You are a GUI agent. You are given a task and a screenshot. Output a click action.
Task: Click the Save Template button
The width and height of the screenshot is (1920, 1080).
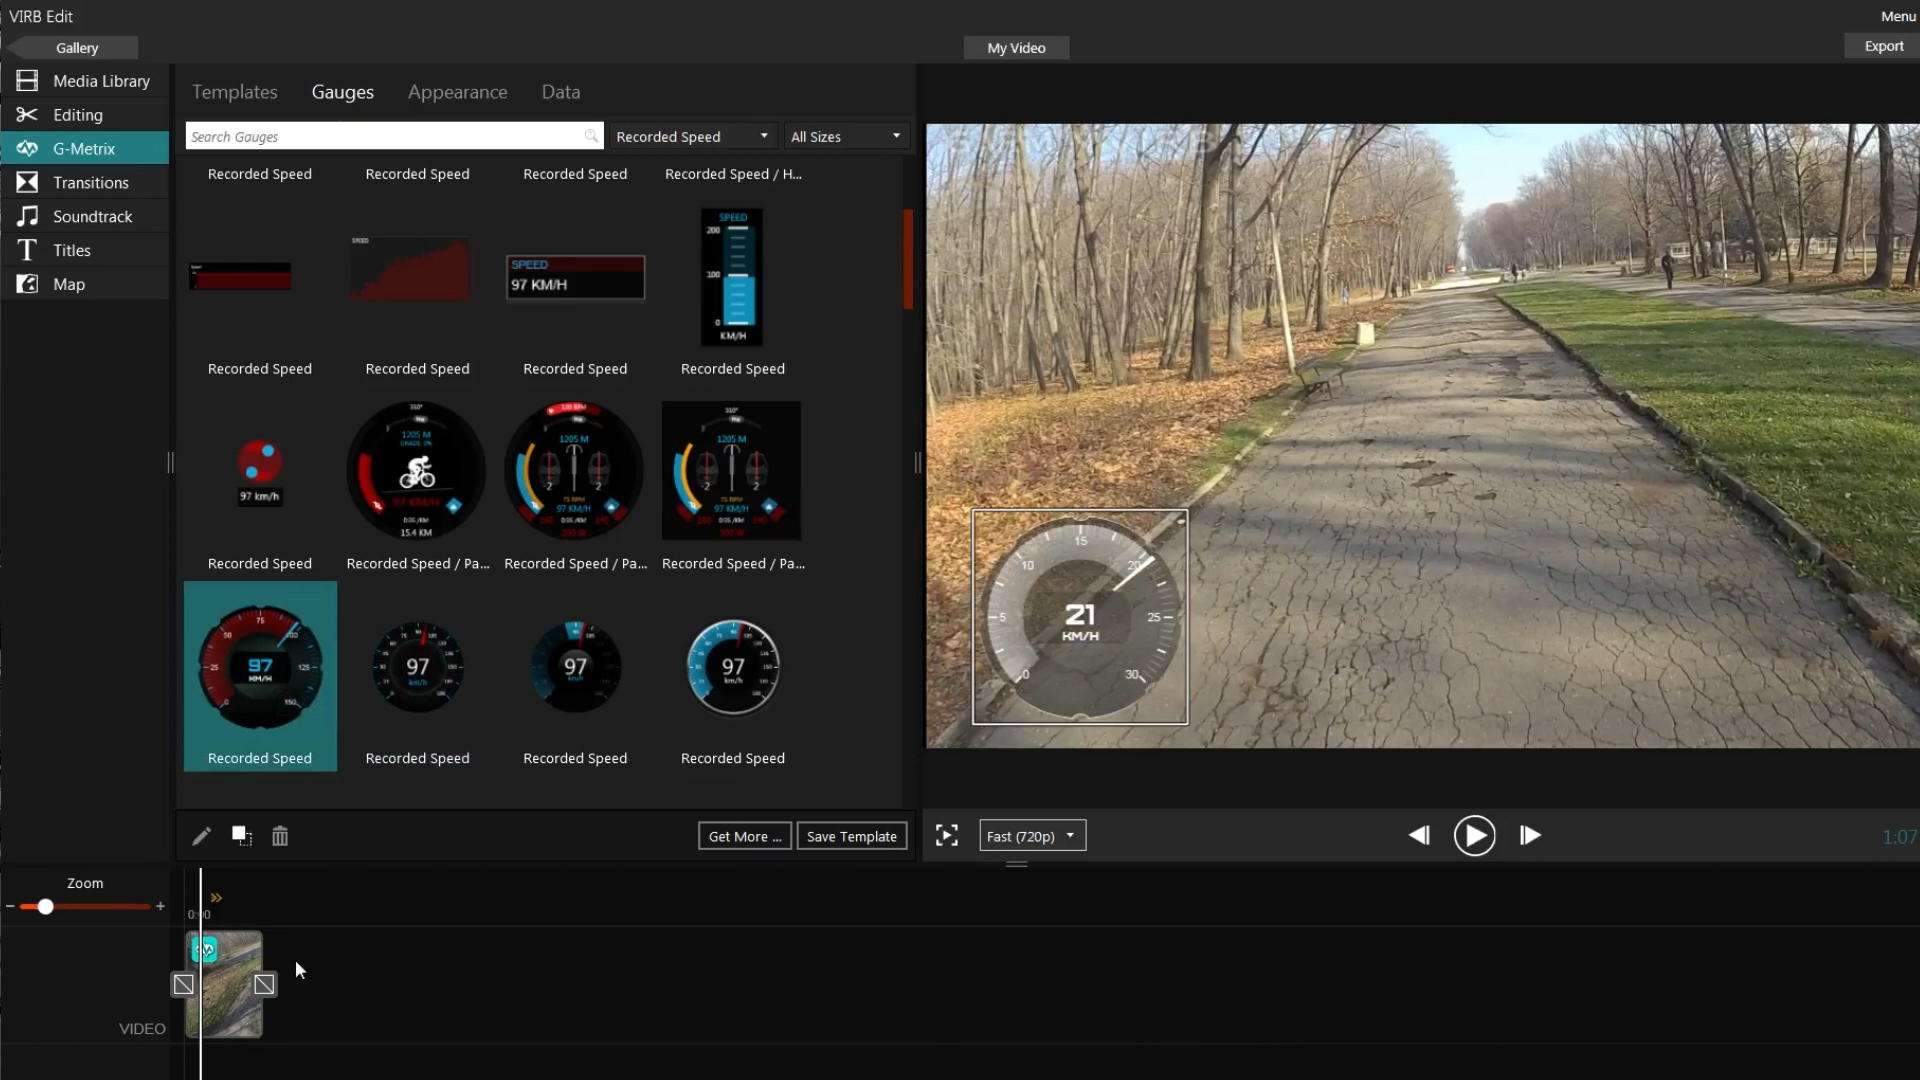pyautogui.click(x=852, y=835)
